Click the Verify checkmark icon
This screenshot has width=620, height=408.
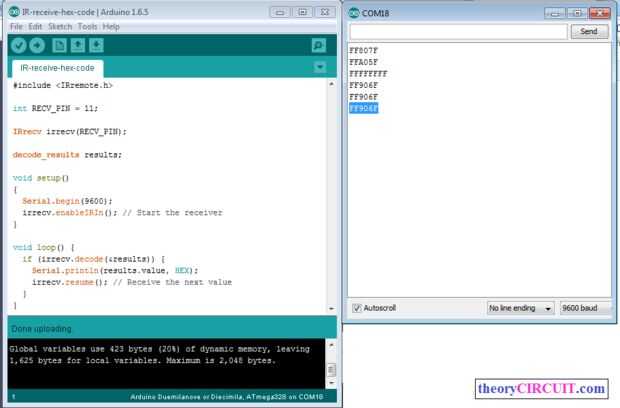point(18,45)
